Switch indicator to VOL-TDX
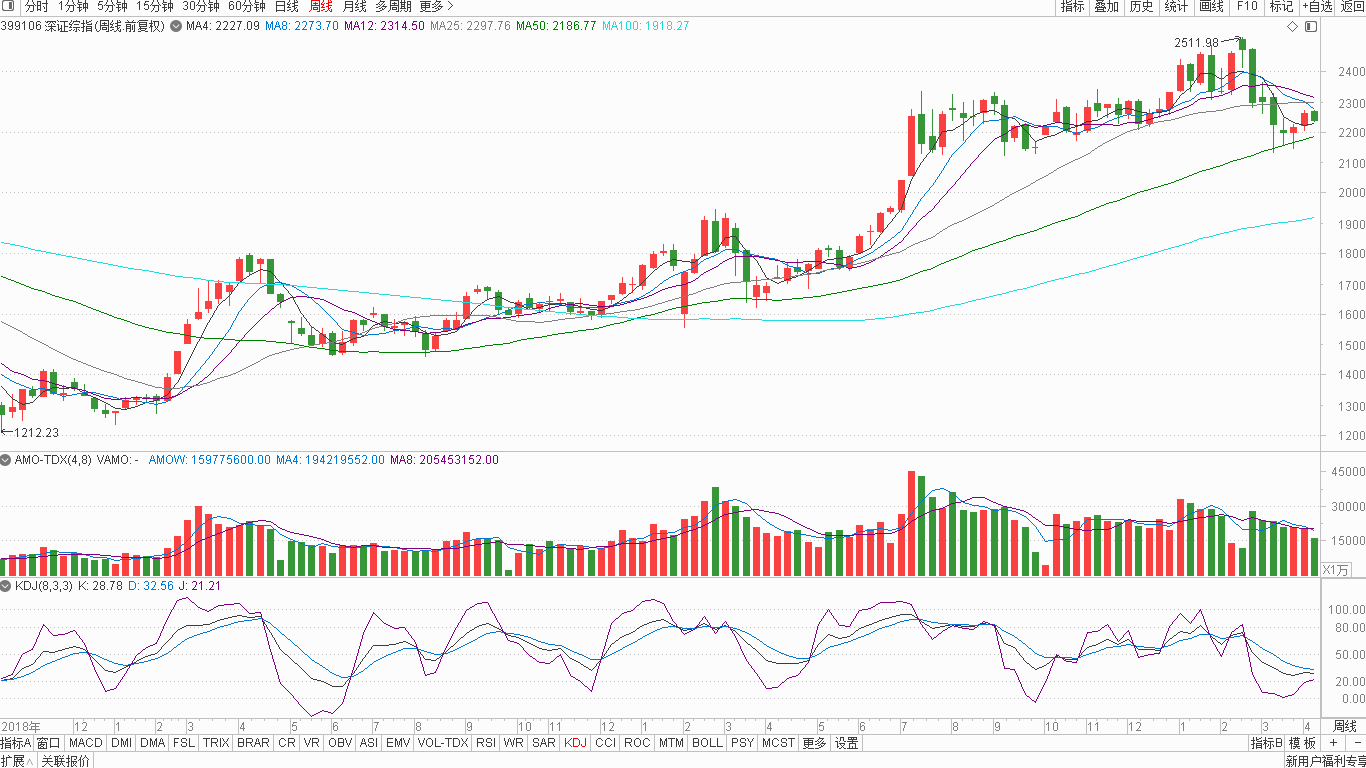Viewport: 1366px width, 768px height. click(442, 743)
